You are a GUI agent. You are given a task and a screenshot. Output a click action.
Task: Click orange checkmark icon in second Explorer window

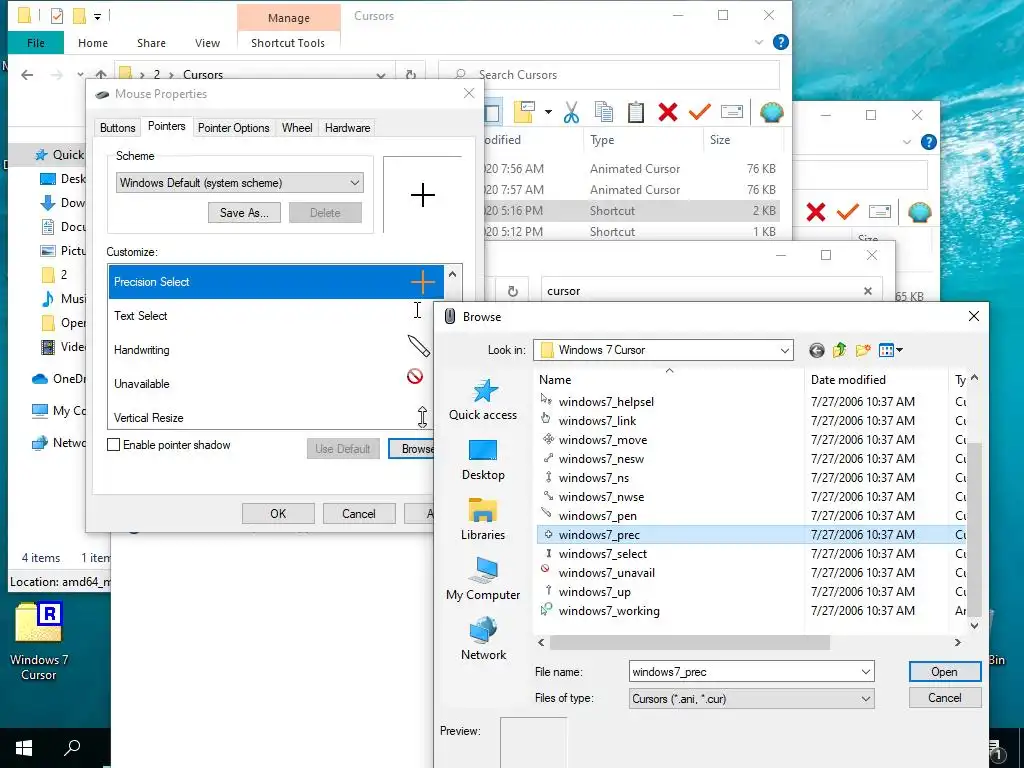click(x=848, y=212)
